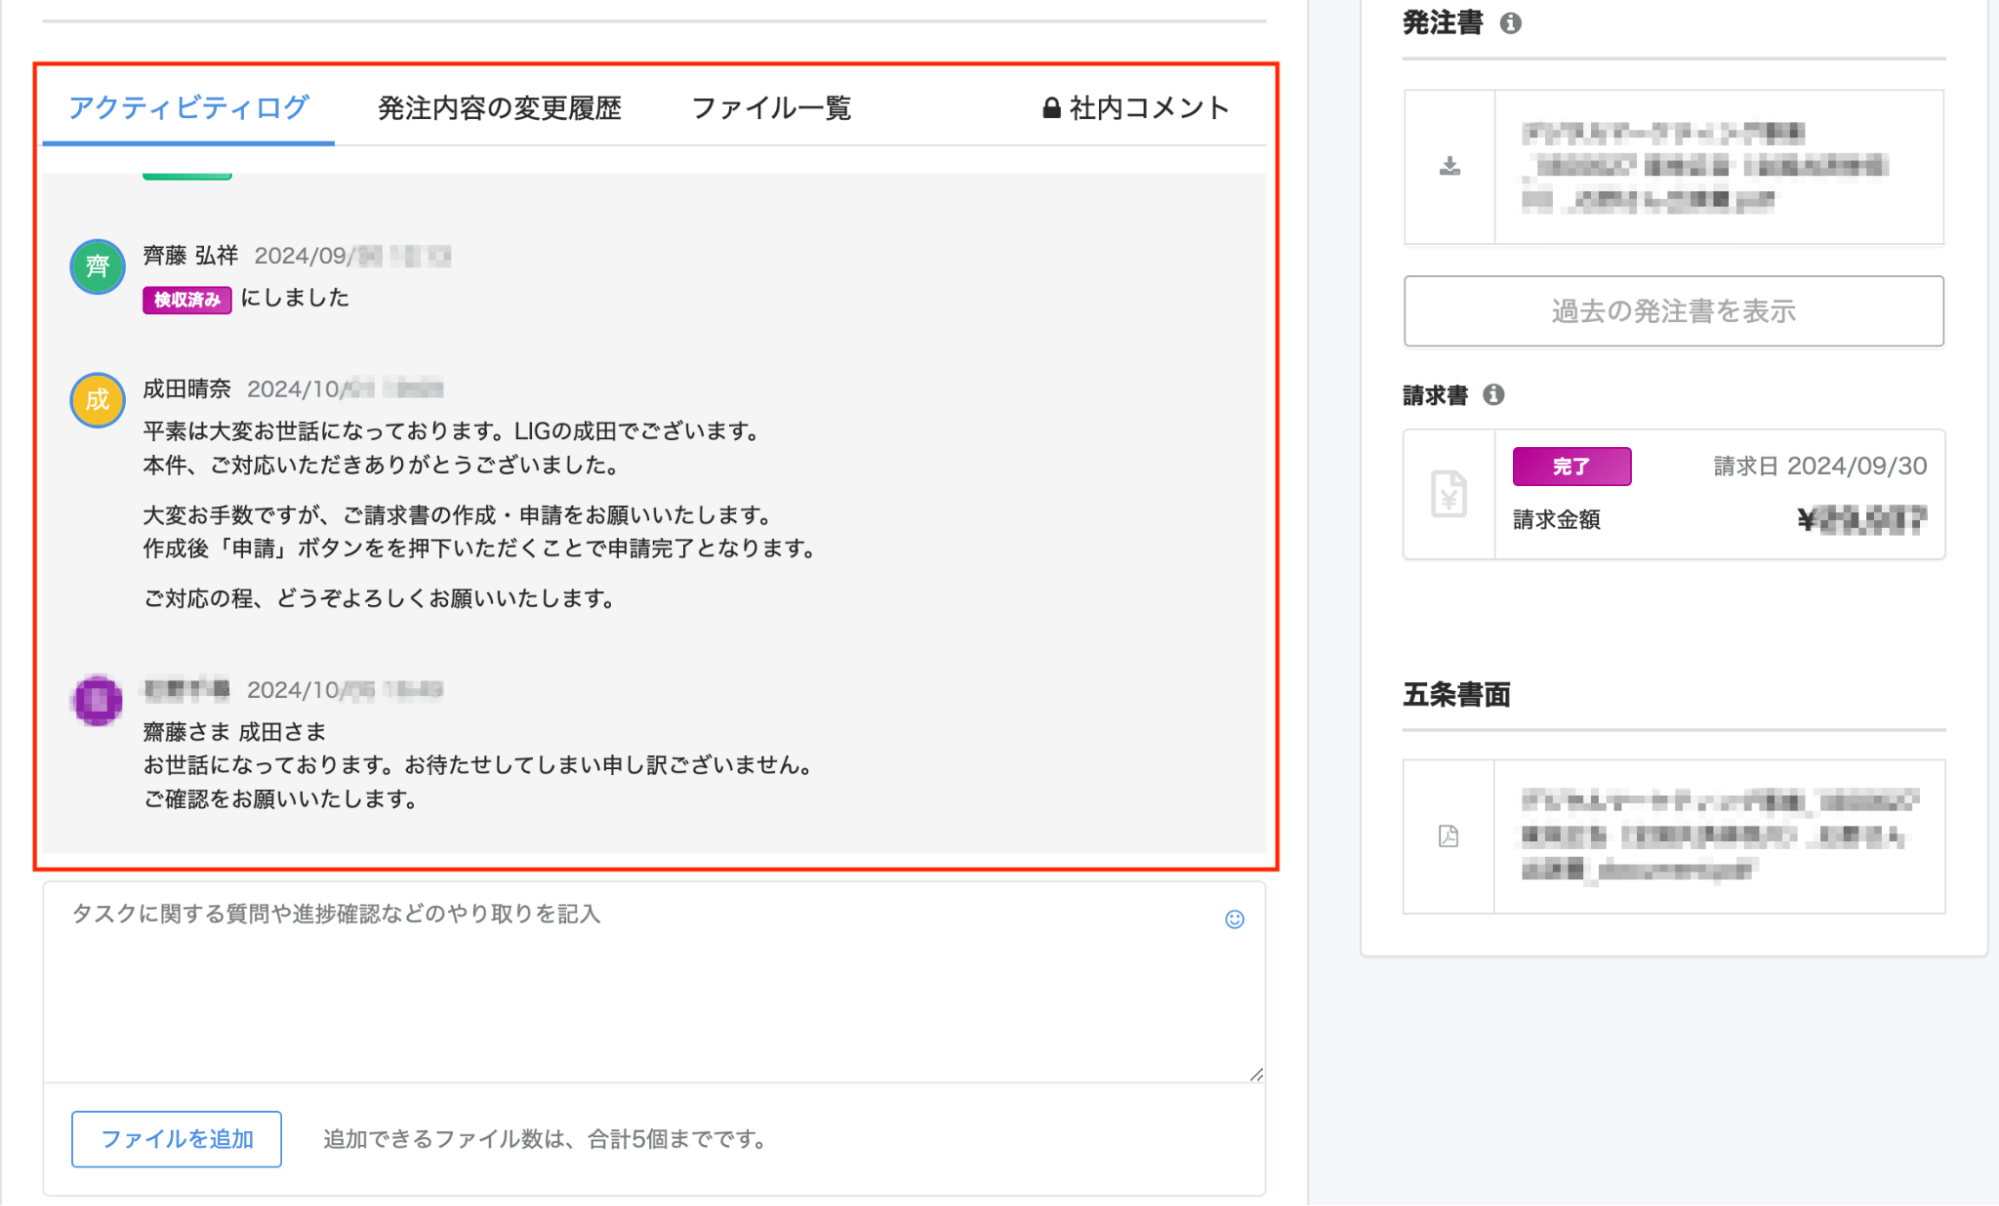Click the info icon next to 請求書
The width and height of the screenshot is (1999, 1206).
(1493, 395)
